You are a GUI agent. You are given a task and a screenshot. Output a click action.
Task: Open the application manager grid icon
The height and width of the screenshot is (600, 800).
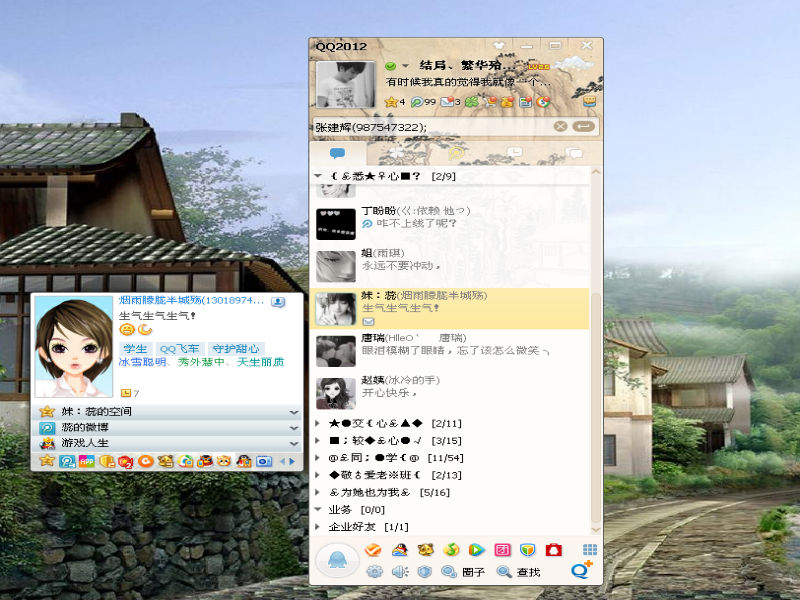tap(590, 549)
